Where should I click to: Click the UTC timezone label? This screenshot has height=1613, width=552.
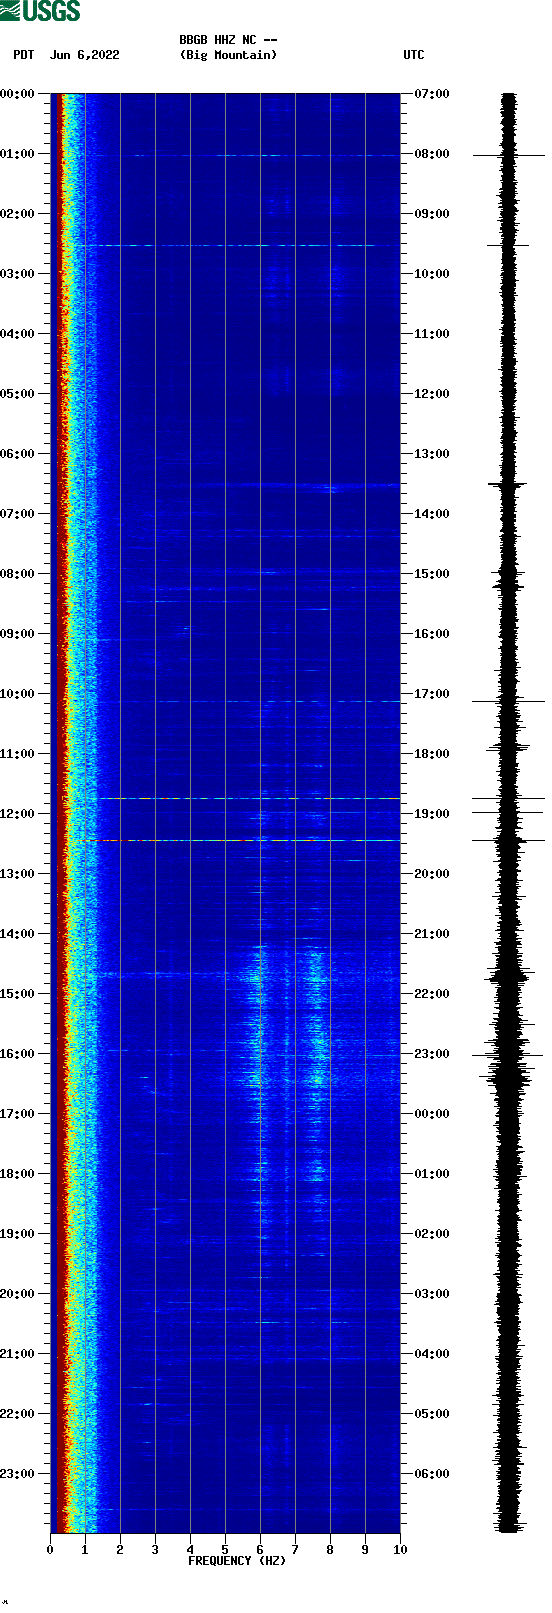[413, 55]
